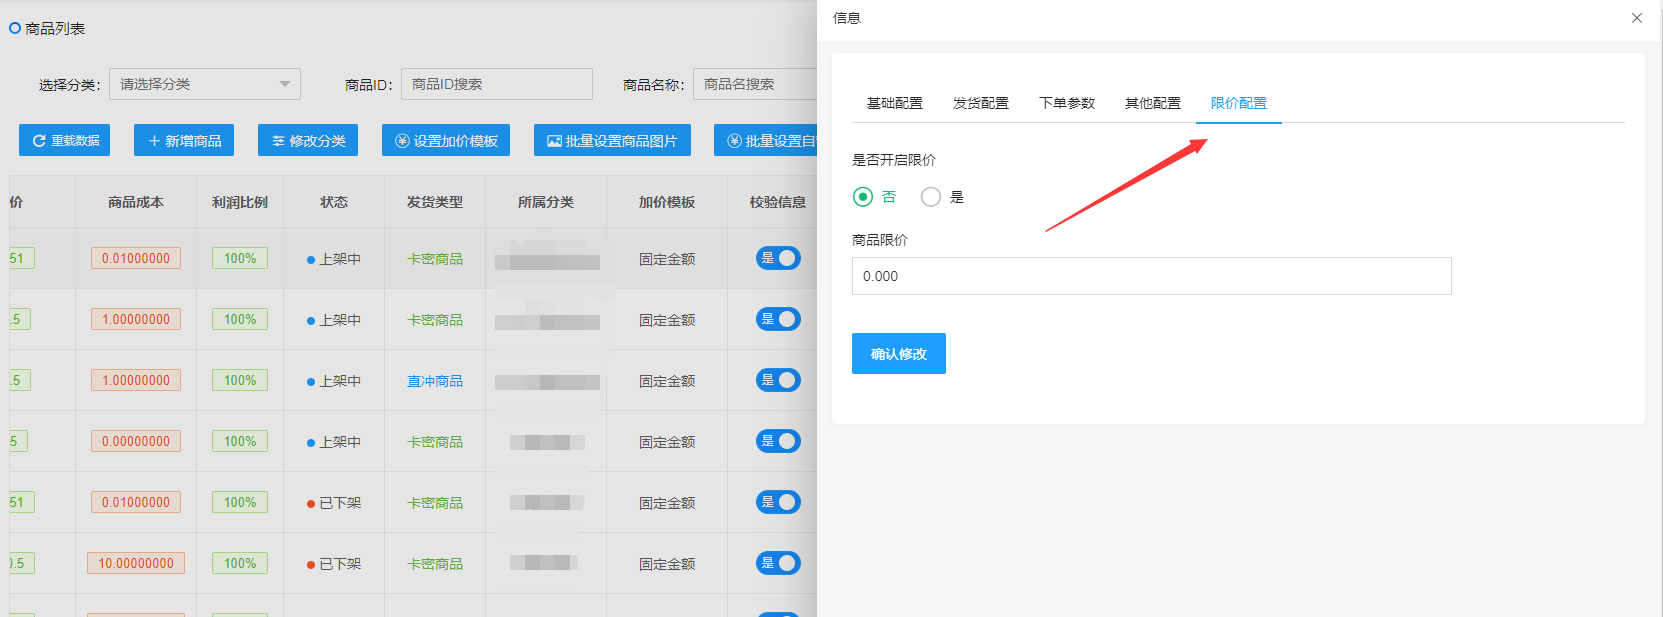Screen dimensions: 1663x617
Task: Click 已下架 status in the 10.00000000 row
Action: (334, 564)
